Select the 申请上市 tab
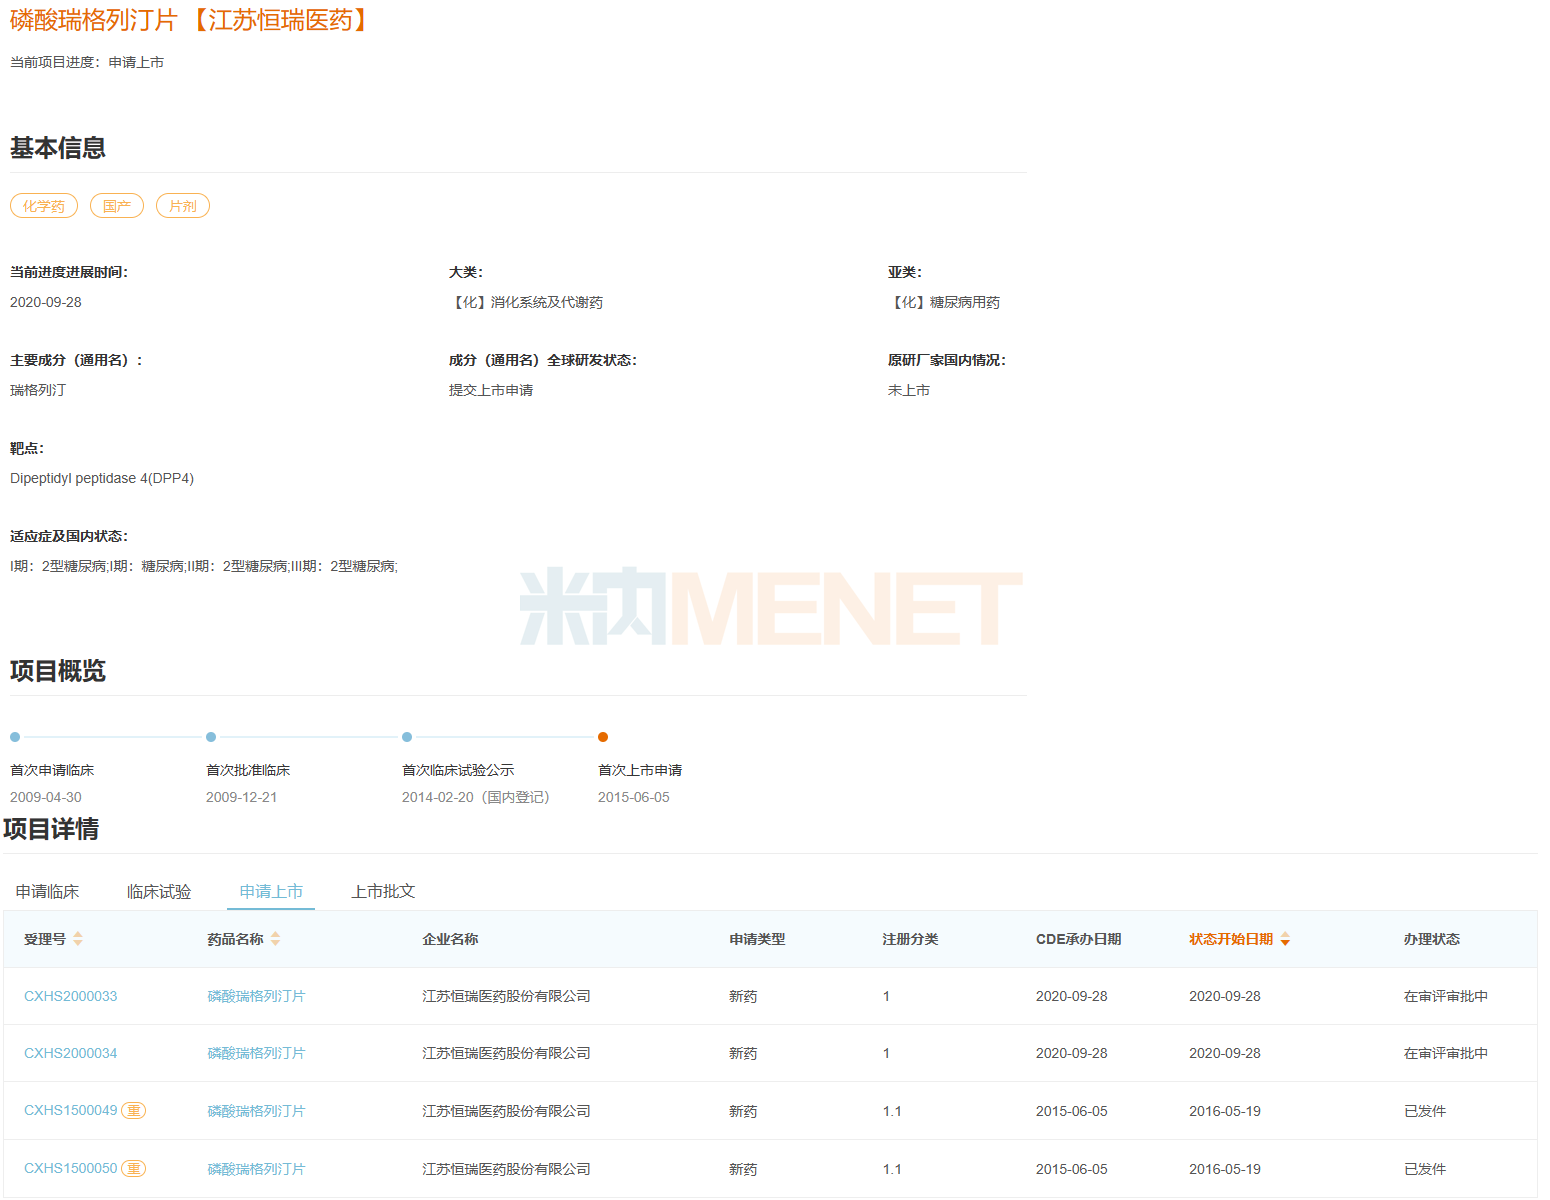 271,892
